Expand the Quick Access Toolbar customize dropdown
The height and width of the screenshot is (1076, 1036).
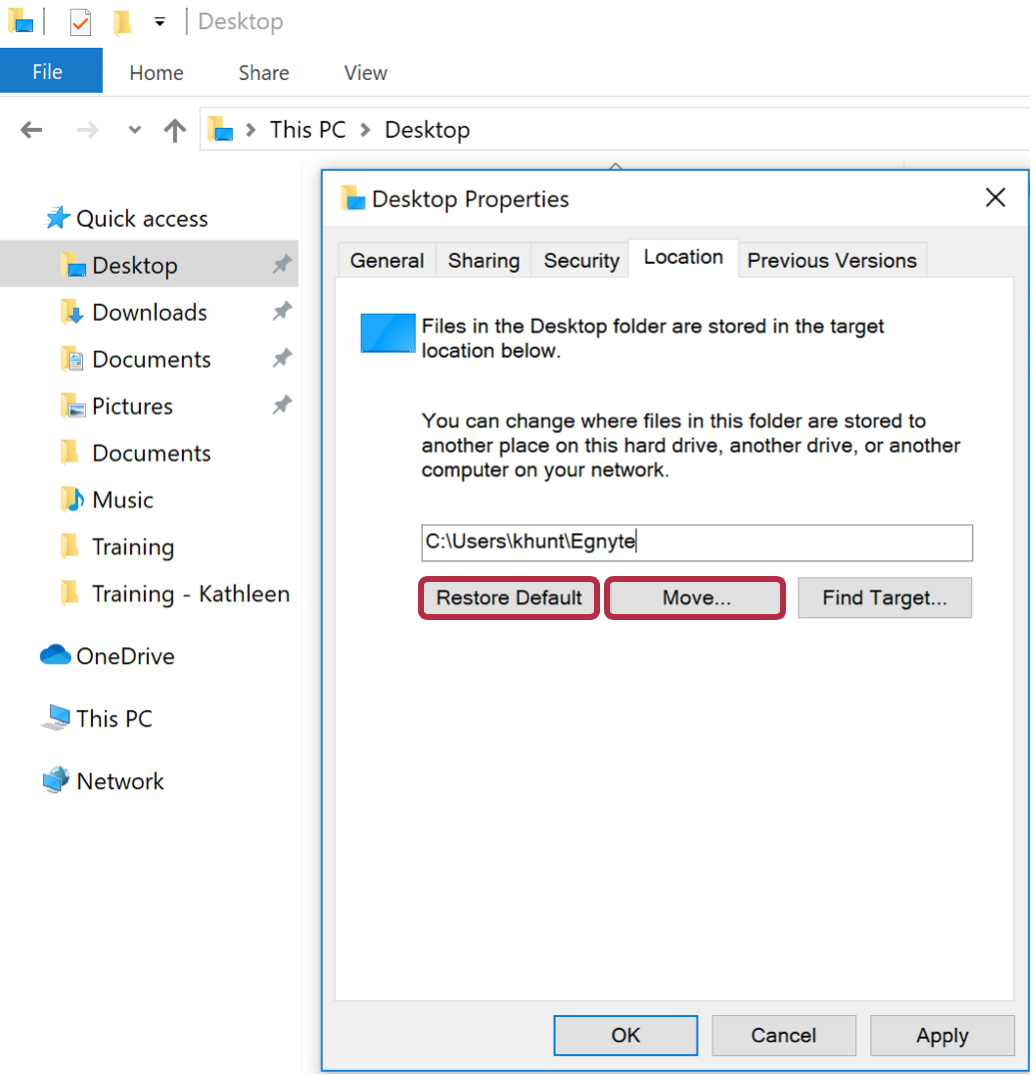(x=160, y=21)
